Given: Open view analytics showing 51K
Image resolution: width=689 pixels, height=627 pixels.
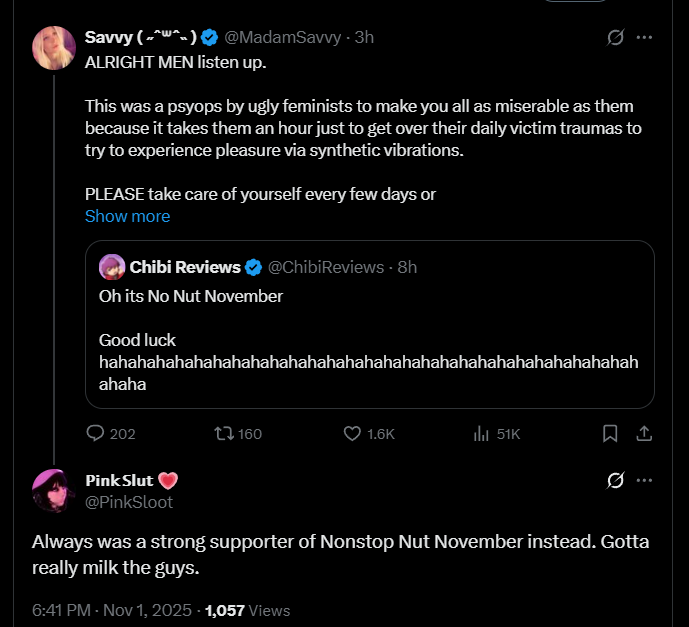Looking at the screenshot, I should click(x=481, y=433).
